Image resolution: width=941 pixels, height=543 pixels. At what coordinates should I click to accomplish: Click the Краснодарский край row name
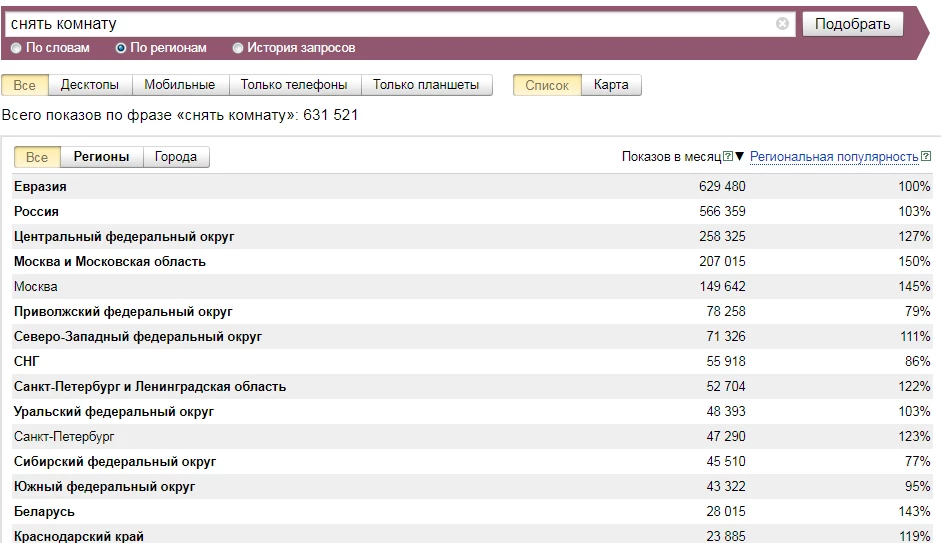point(79,536)
